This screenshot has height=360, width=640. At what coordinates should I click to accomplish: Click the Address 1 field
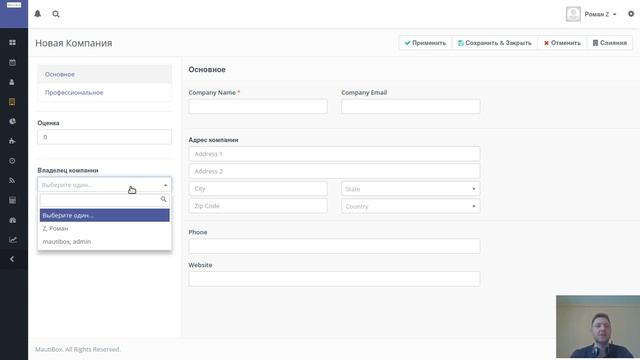point(334,154)
